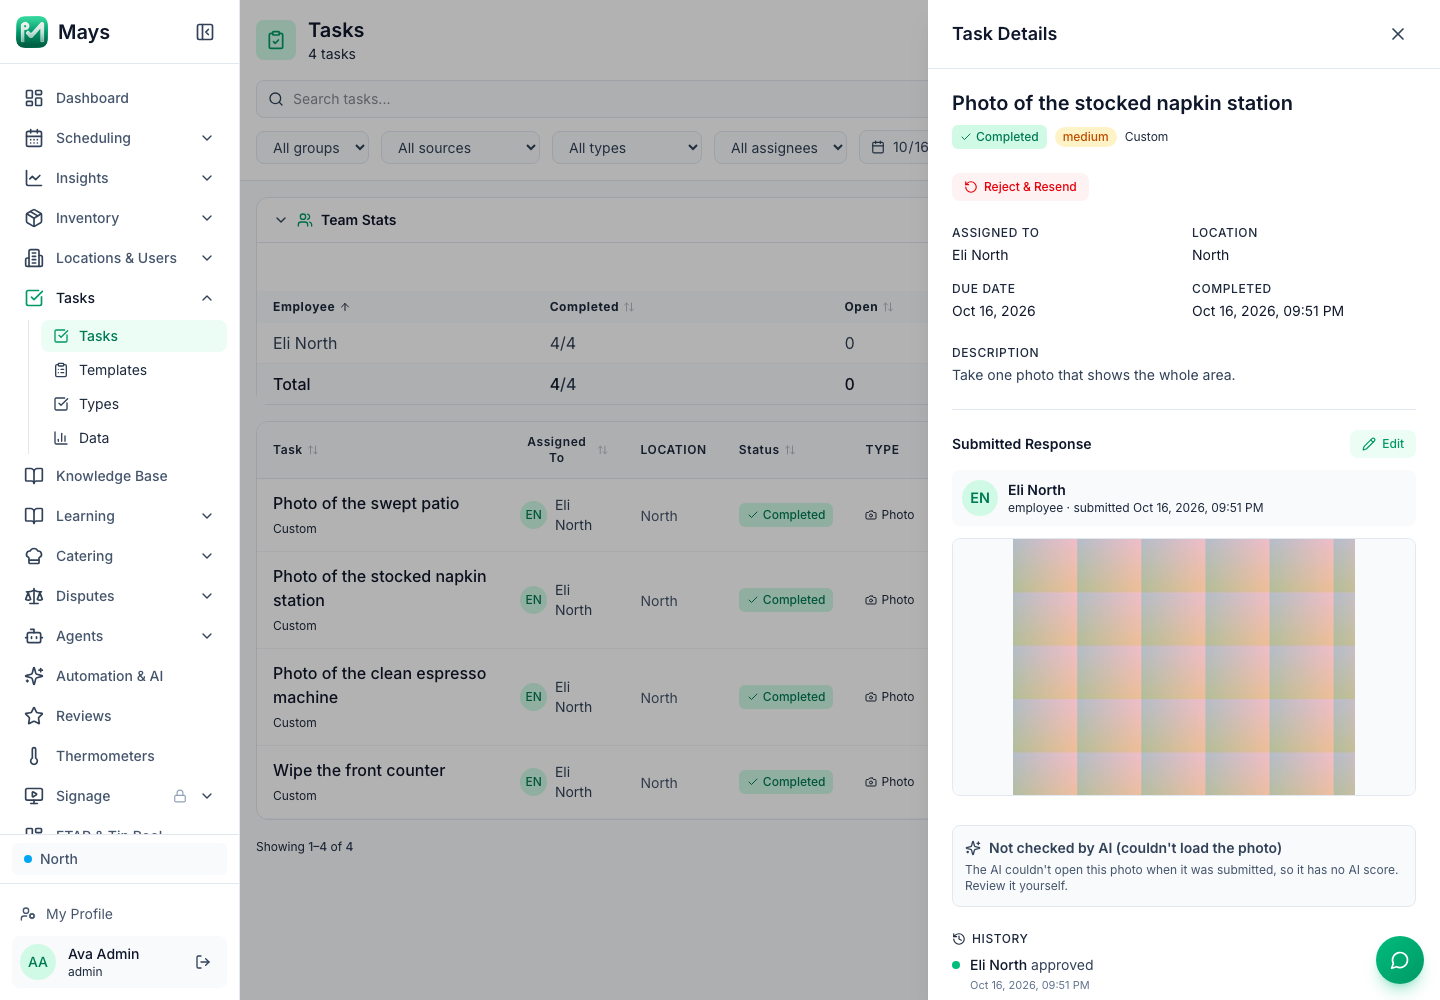Open the Types submenu item

[134, 404]
